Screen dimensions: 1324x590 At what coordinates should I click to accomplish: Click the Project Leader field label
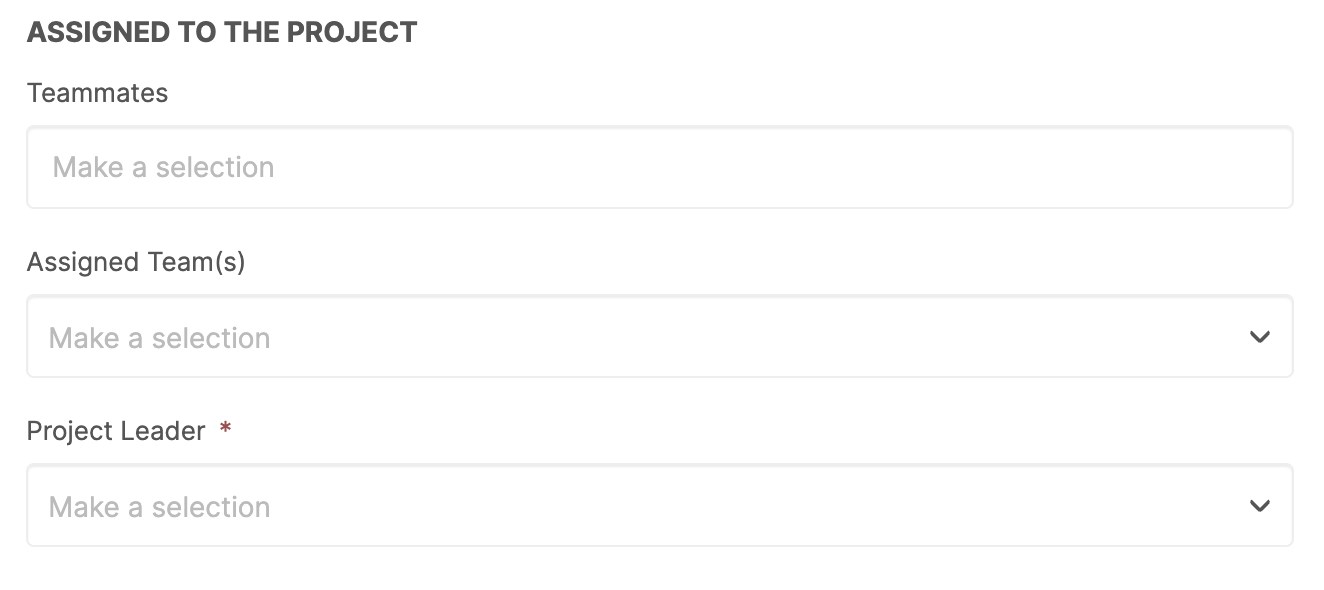(116, 431)
